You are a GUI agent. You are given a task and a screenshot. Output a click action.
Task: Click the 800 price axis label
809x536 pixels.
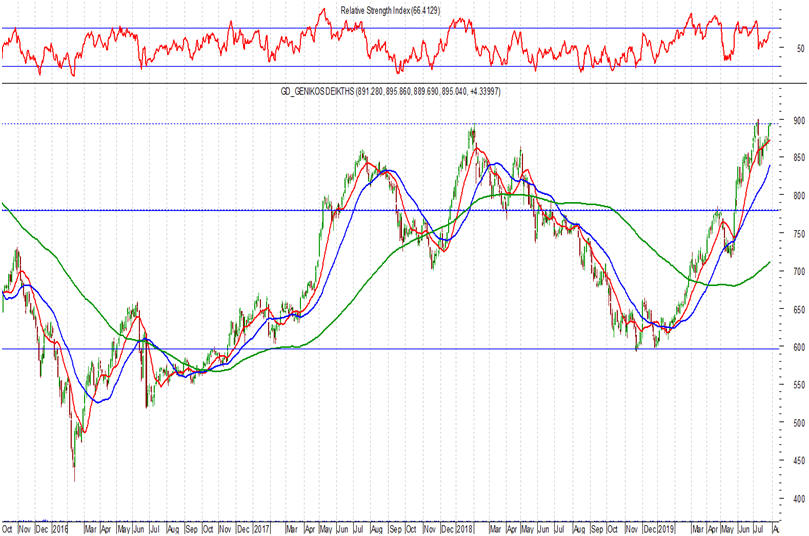(799, 196)
